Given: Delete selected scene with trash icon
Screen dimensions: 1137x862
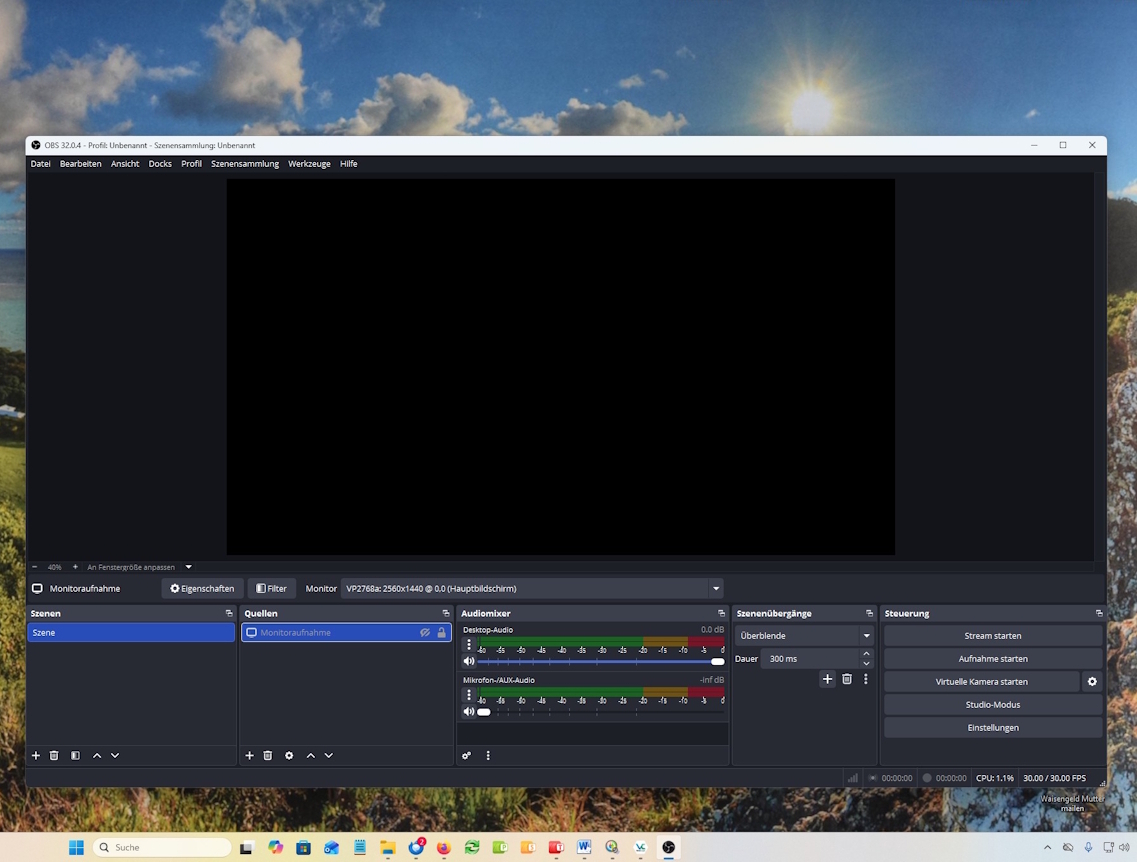Looking at the screenshot, I should [x=54, y=755].
